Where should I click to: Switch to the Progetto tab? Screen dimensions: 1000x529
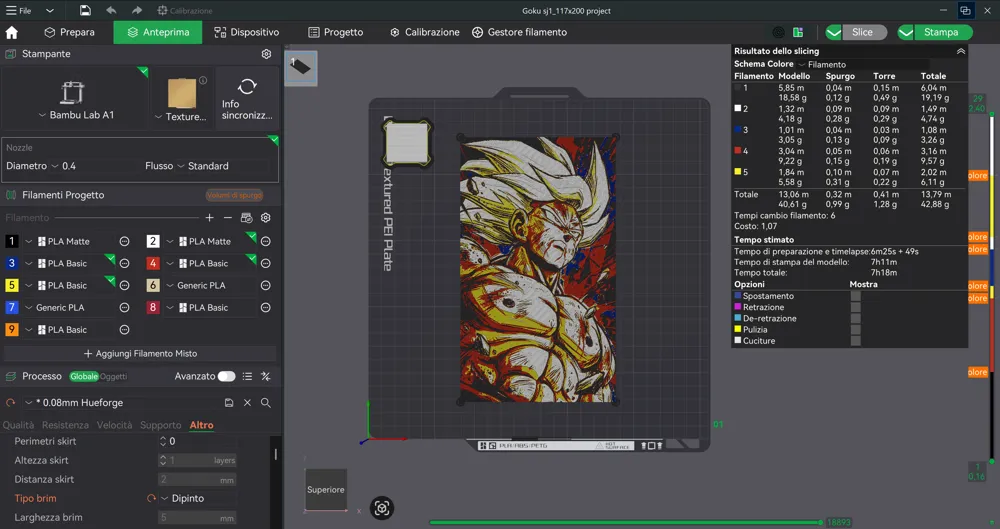[335, 33]
